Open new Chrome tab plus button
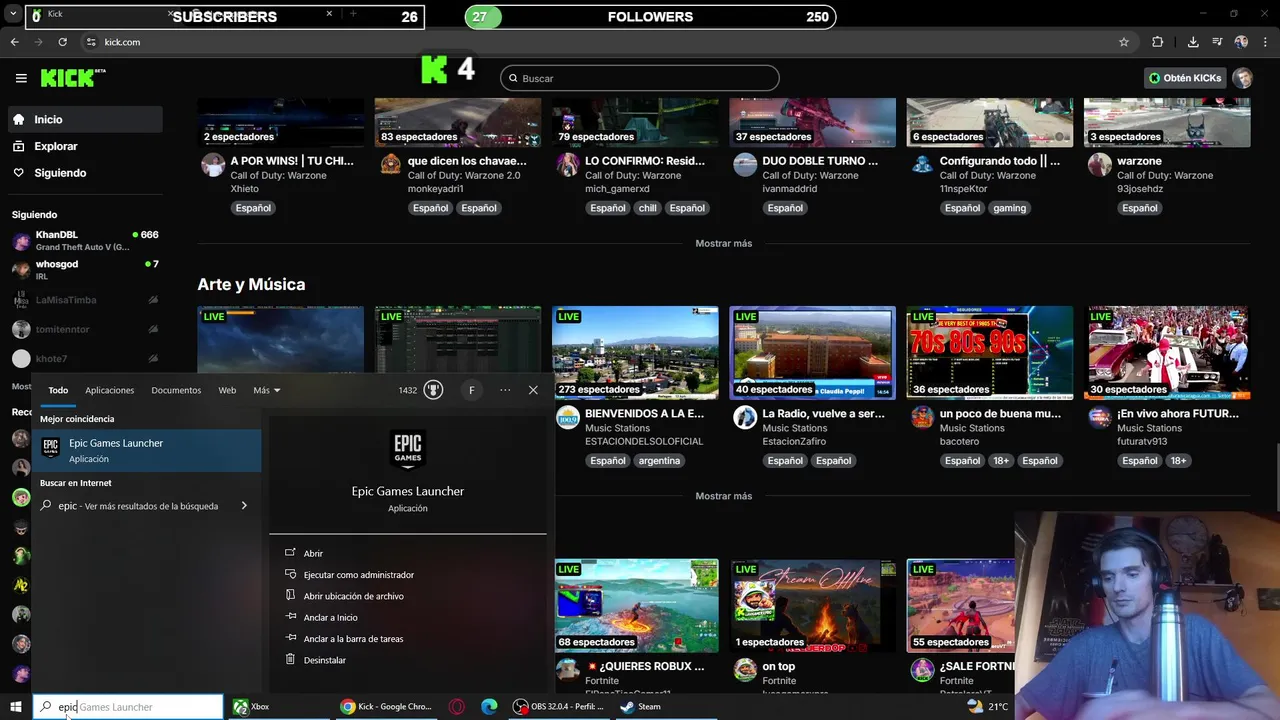 [x=353, y=14]
